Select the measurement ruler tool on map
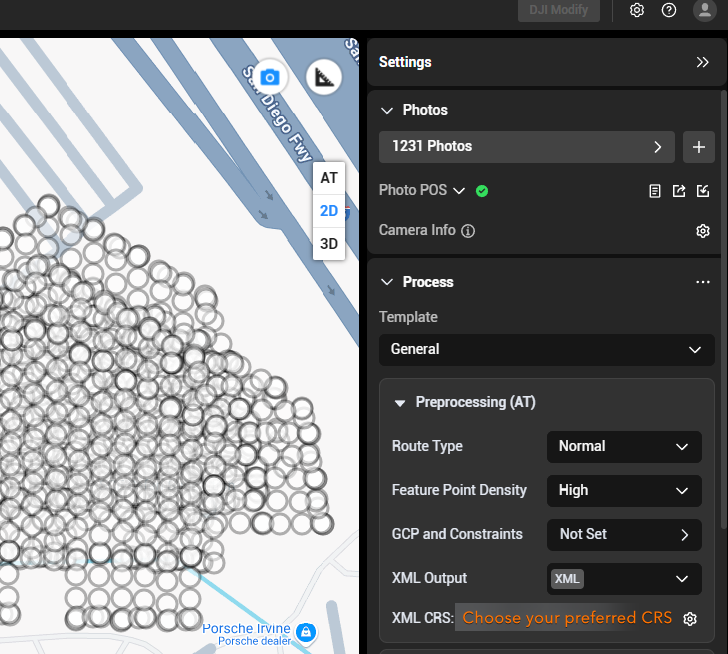Viewport: 728px width, 654px height. click(322, 77)
